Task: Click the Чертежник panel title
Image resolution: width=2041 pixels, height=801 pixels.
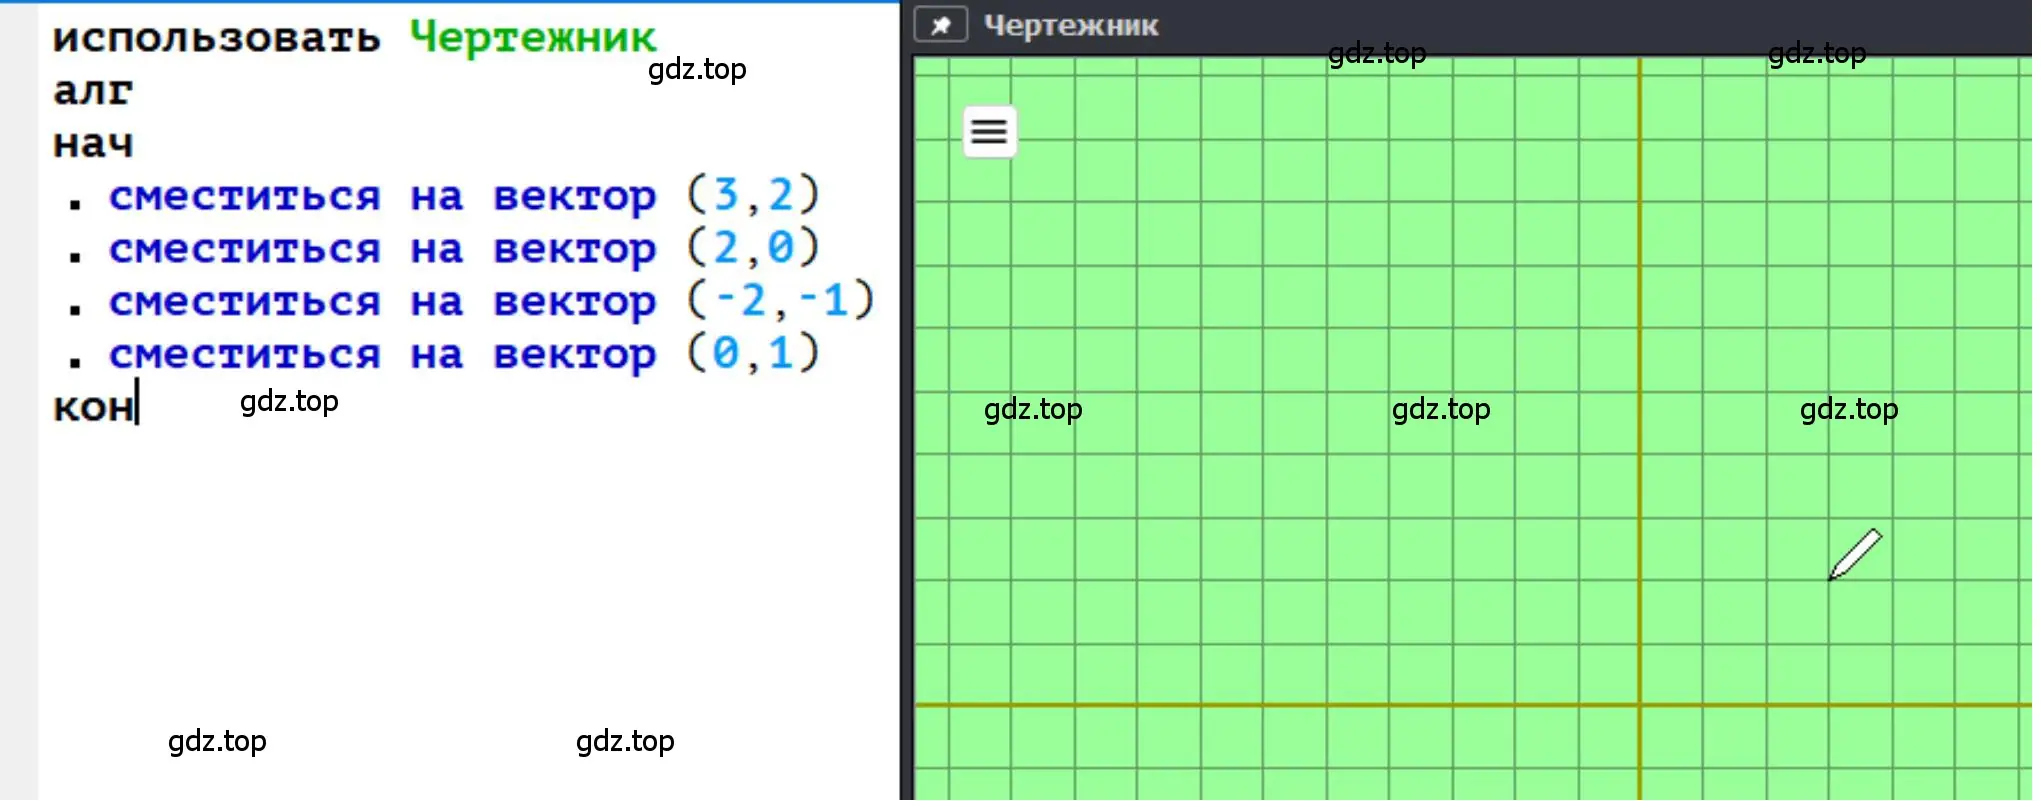Action: click(x=1071, y=26)
